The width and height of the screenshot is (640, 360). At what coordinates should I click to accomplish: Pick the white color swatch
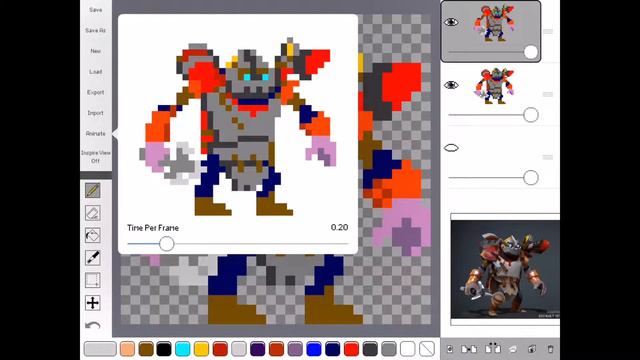coord(408,349)
